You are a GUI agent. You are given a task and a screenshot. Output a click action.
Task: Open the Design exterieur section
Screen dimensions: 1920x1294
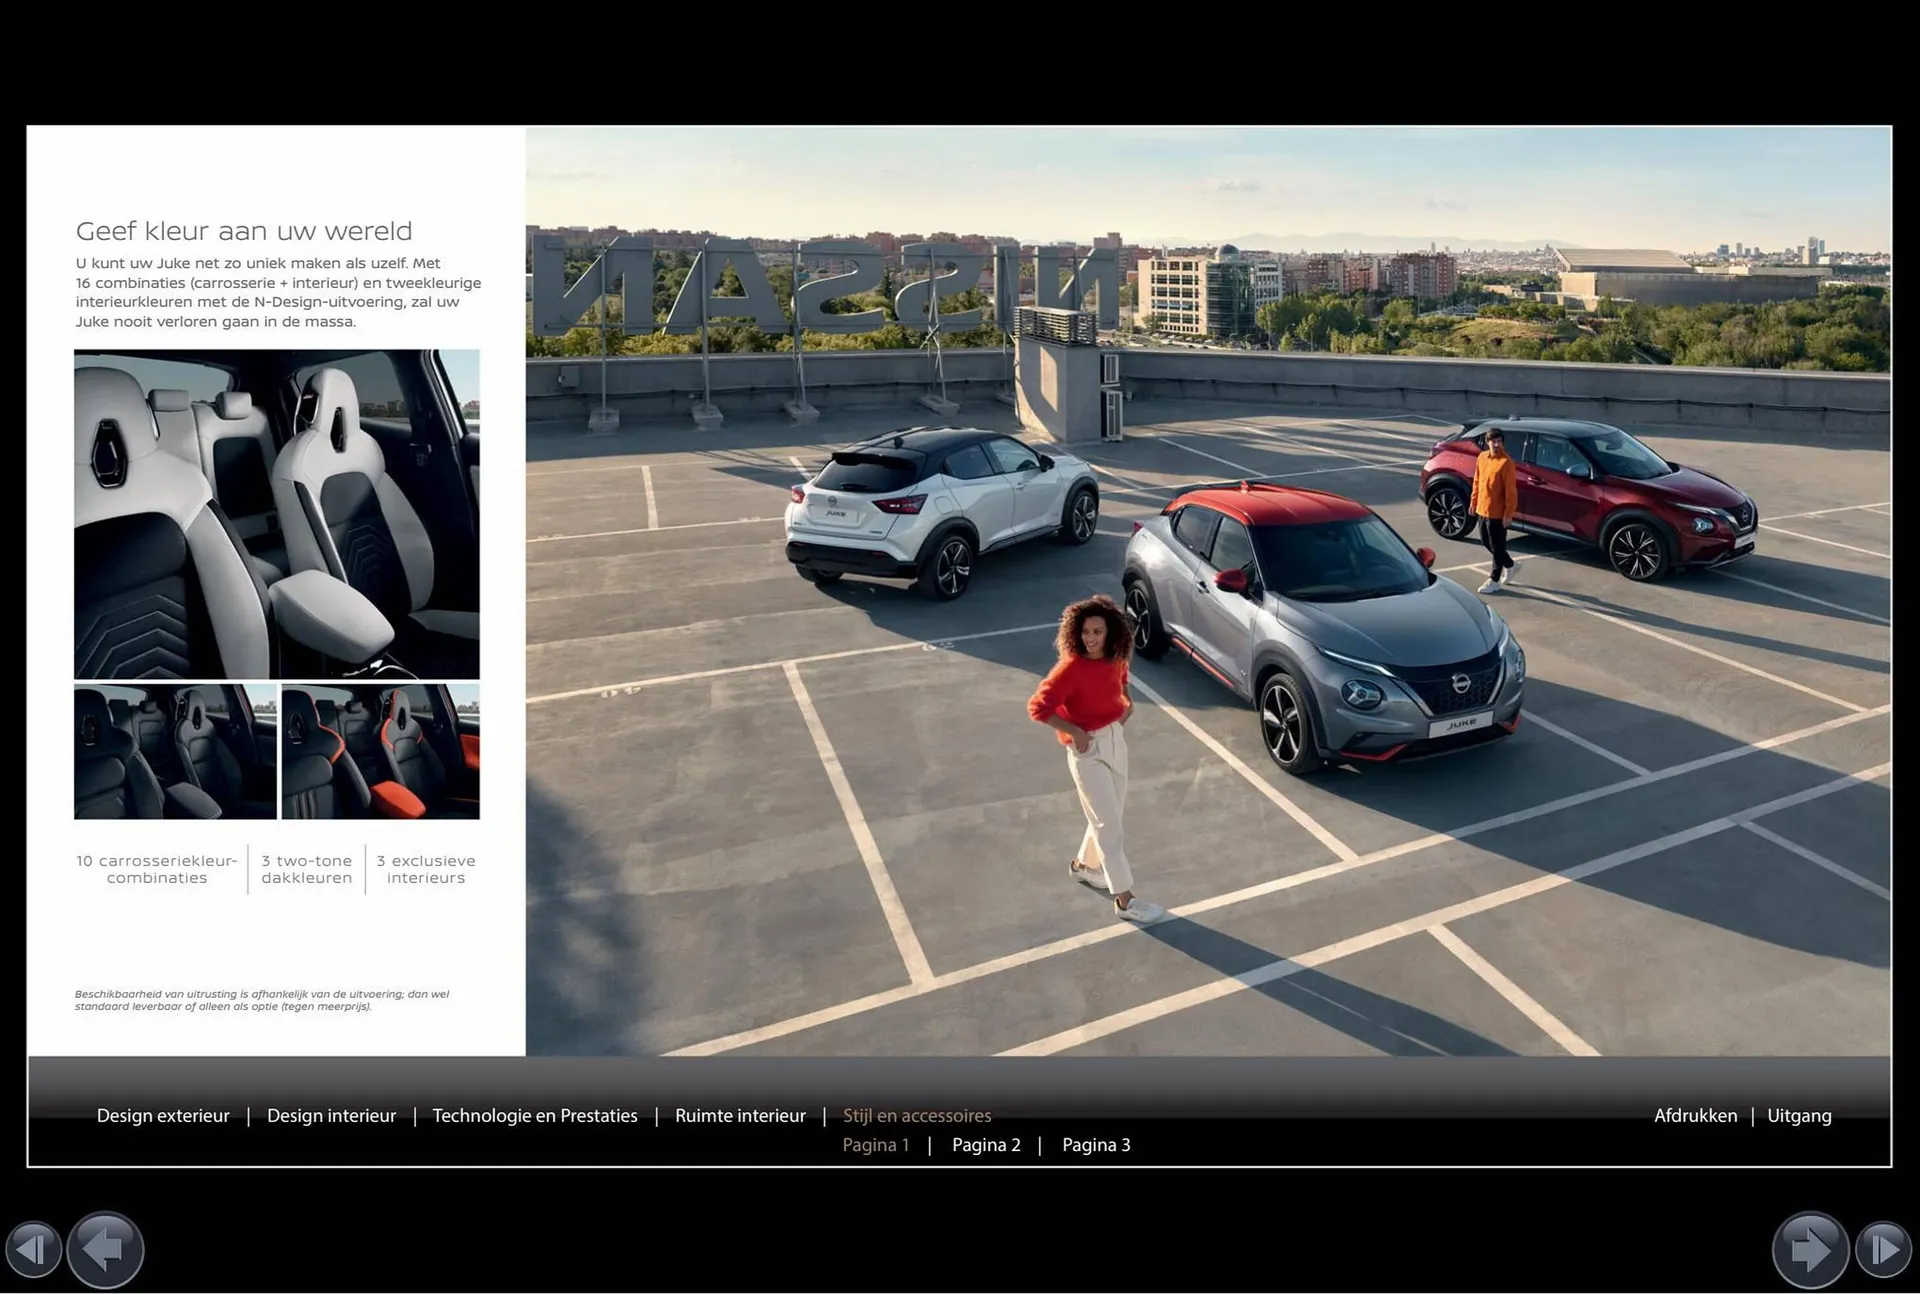[162, 1115]
